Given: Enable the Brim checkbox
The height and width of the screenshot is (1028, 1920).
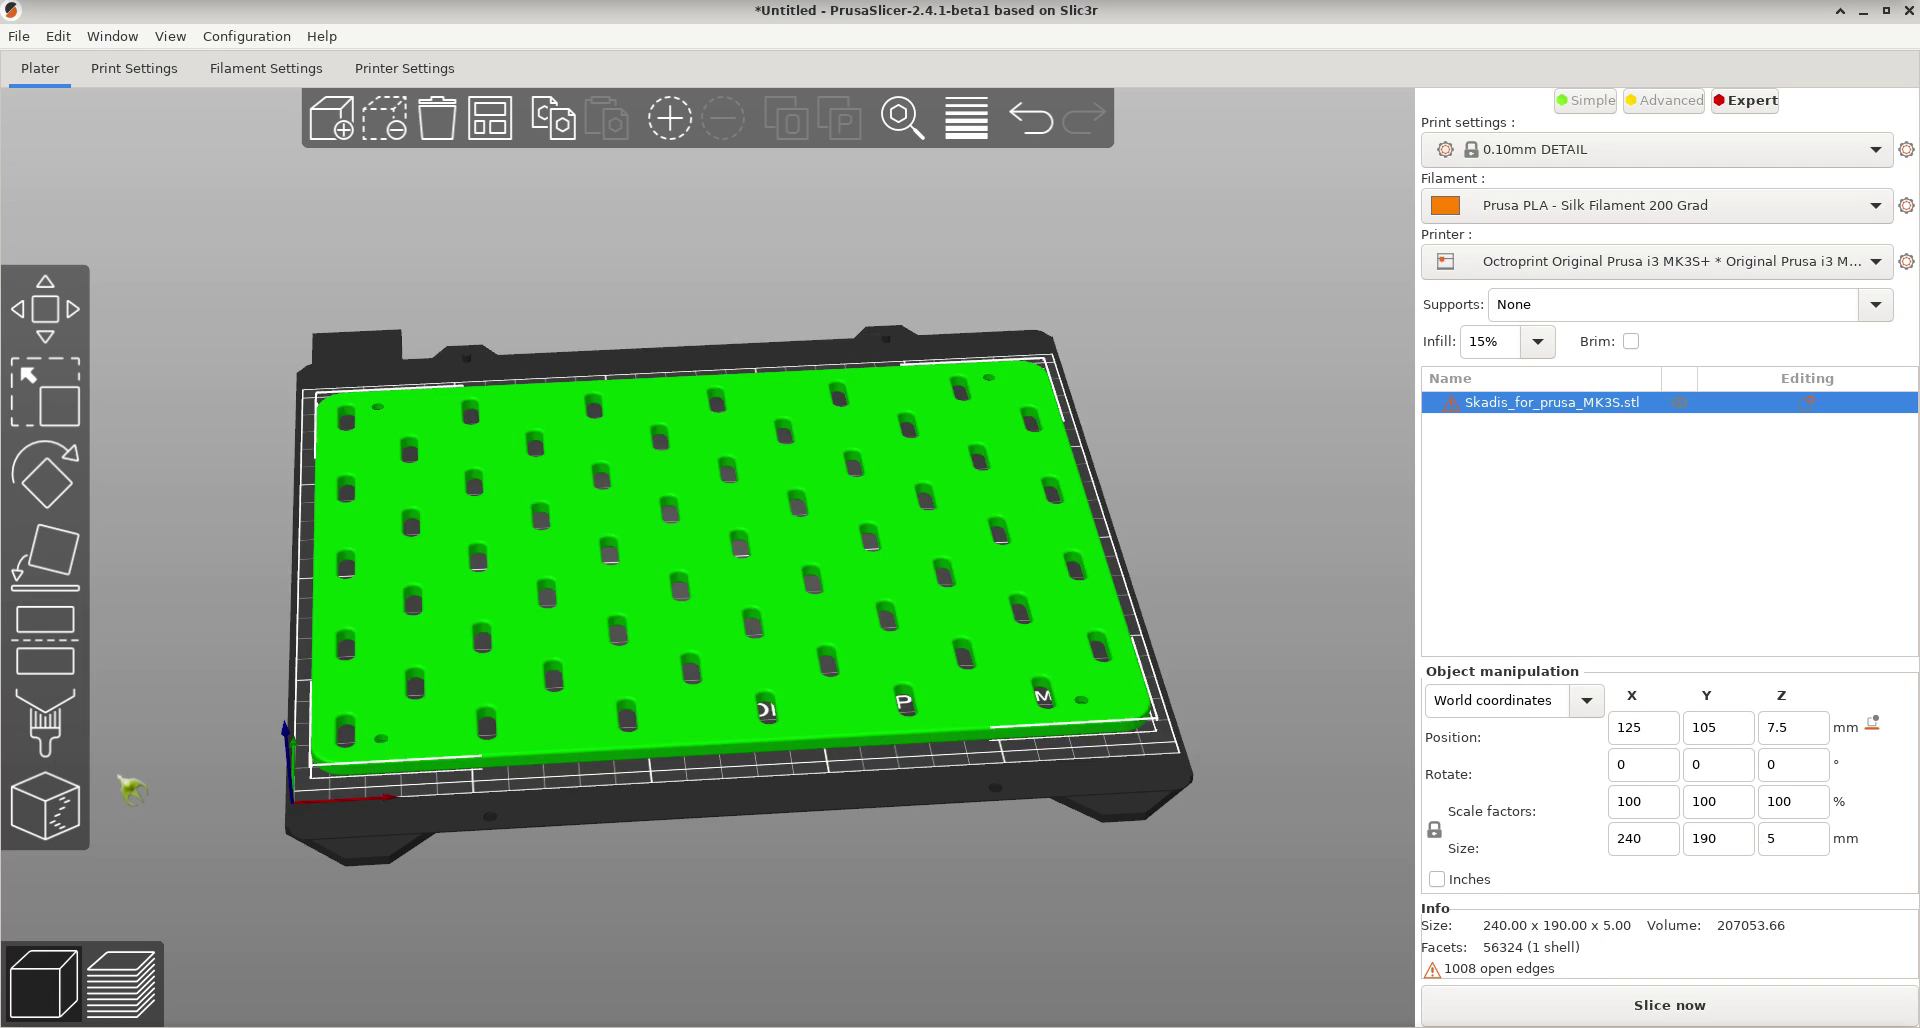Looking at the screenshot, I should click(1631, 341).
